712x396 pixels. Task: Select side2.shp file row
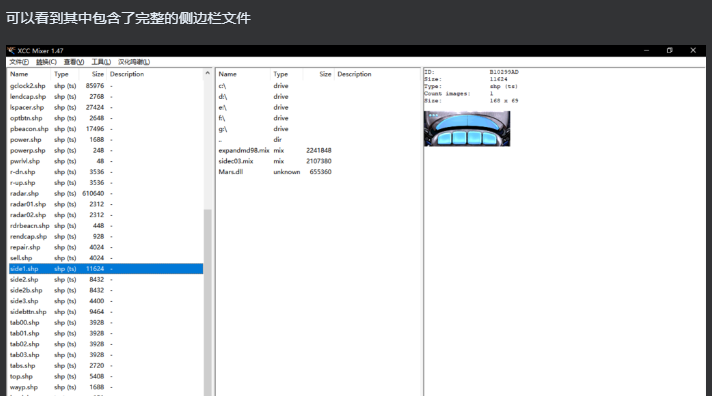[x=106, y=280]
